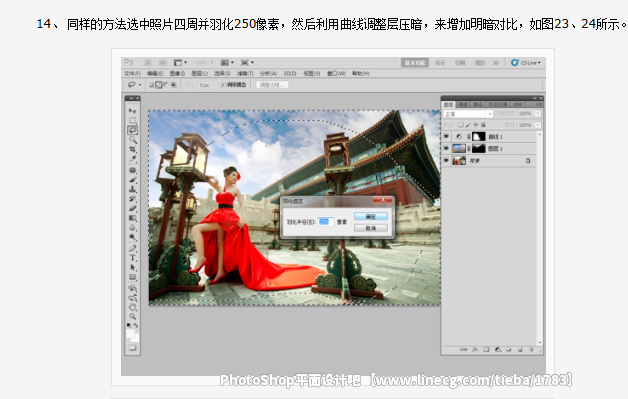Expand the Lasso tool preset dropdown arrow
The height and width of the screenshot is (399, 628).
coord(140,85)
